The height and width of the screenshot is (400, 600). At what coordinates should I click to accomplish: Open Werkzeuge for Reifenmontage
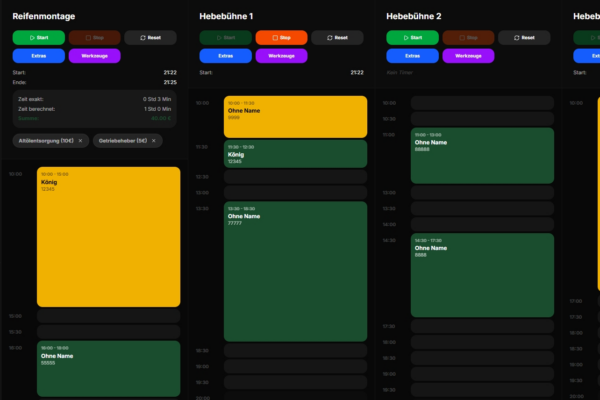[x=95, y=56]
